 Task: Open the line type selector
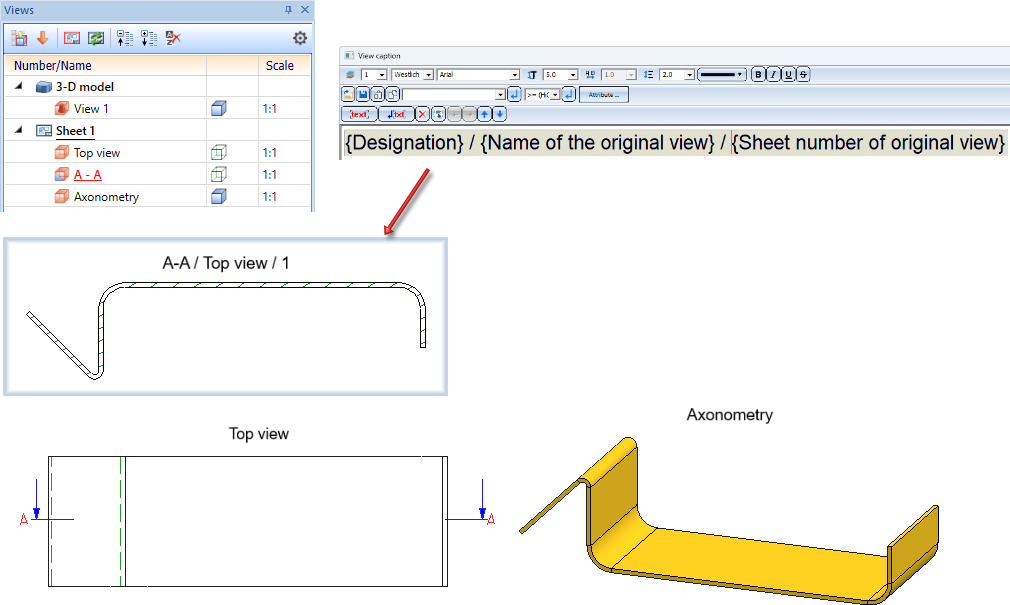click(722, 75)
